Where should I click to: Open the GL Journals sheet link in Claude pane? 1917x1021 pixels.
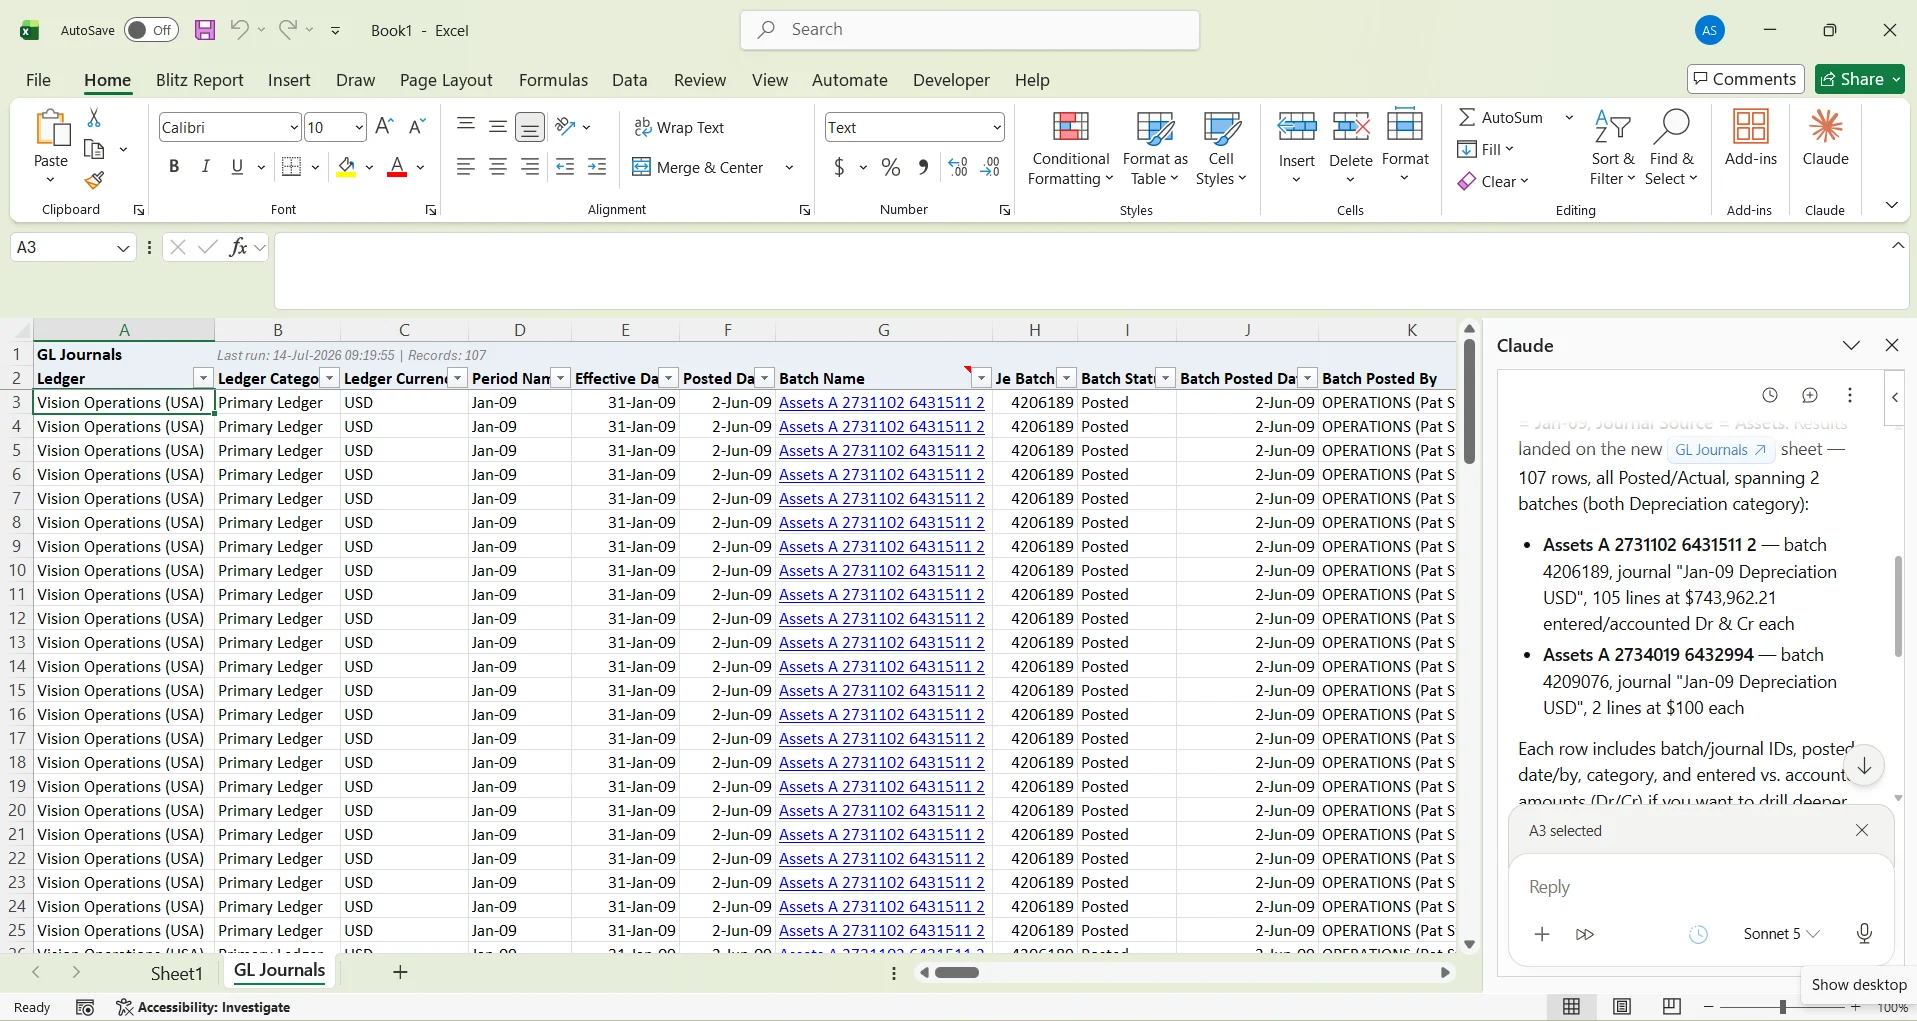pos(1720,450)
